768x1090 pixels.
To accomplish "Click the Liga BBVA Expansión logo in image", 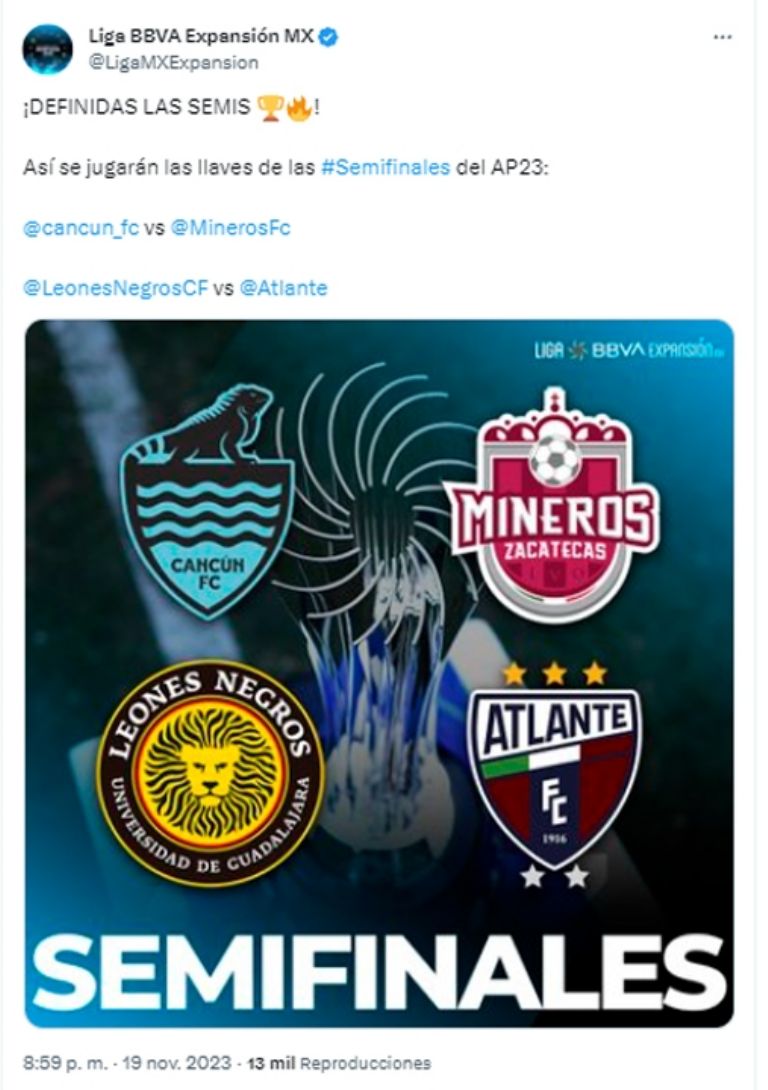I will (x=624, y=350).
